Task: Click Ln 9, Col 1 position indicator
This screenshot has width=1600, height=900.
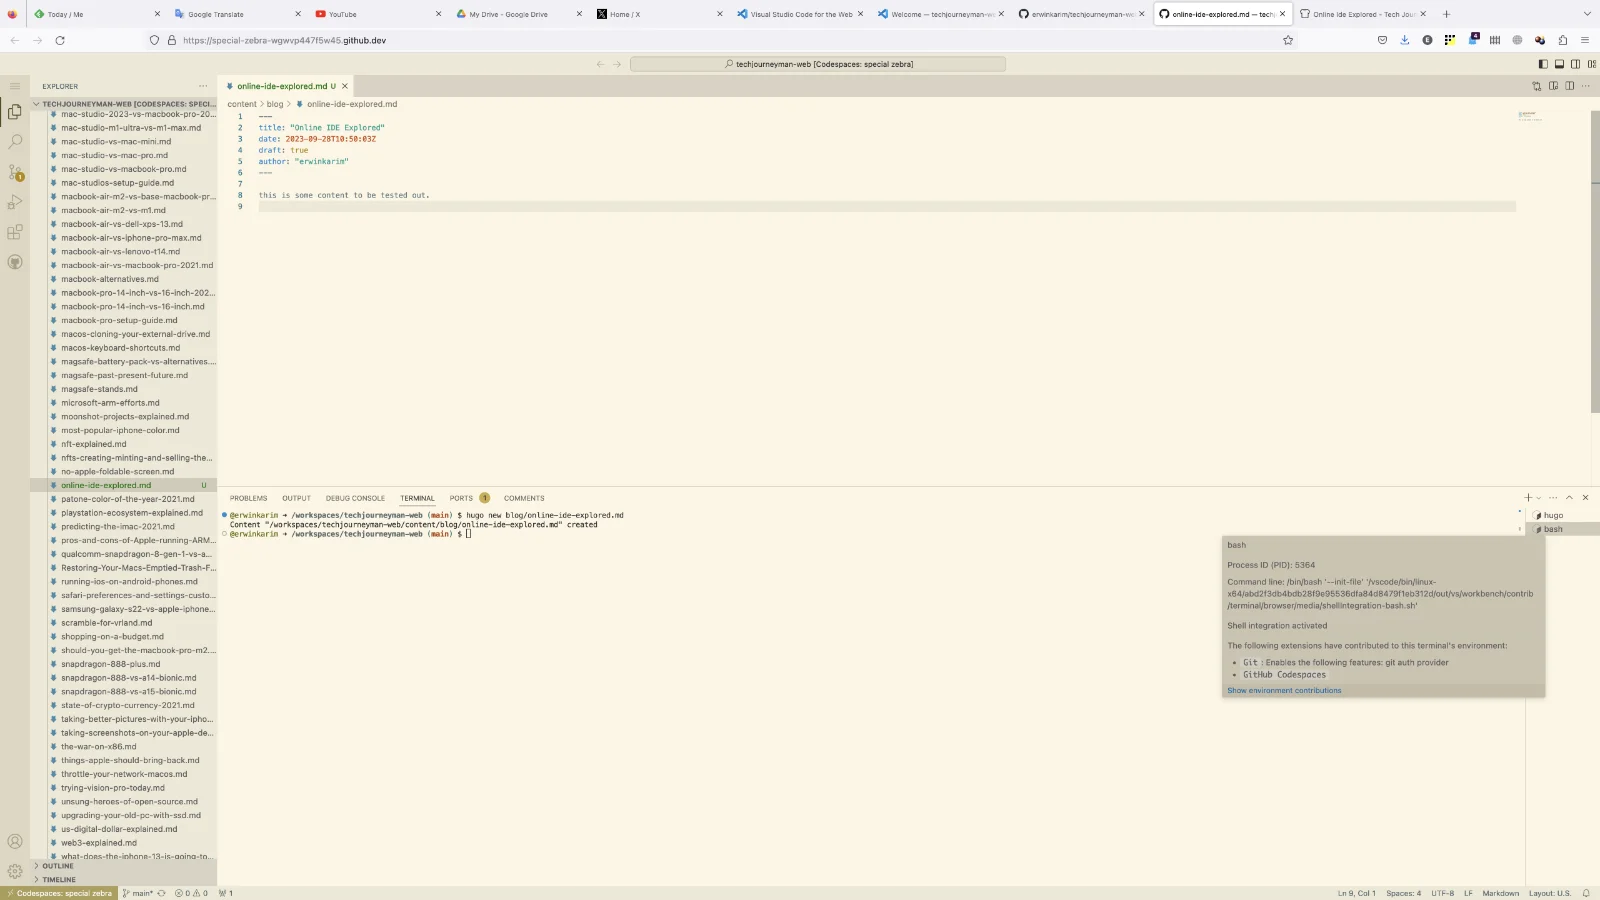Action: click(x=1356, y=893)
